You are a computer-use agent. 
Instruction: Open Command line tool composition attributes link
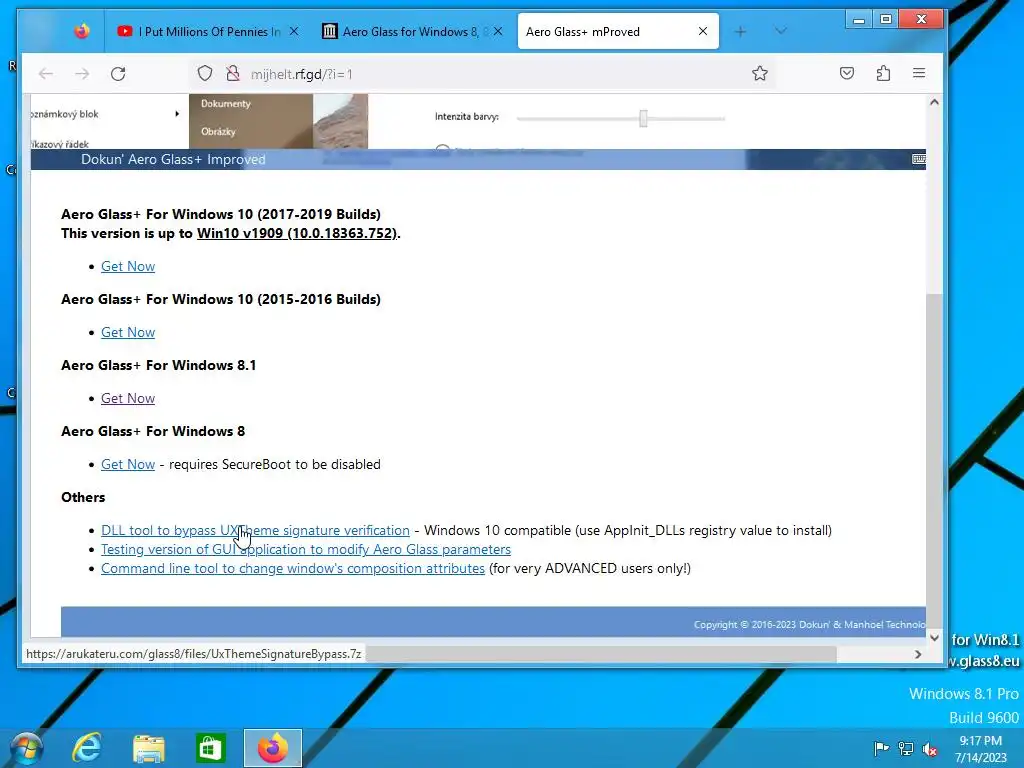click(x=293, y=568)
